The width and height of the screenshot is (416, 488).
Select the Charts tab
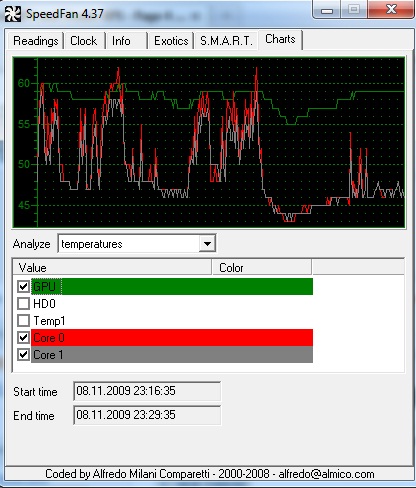pyautogui.click(x=280, y=39)
